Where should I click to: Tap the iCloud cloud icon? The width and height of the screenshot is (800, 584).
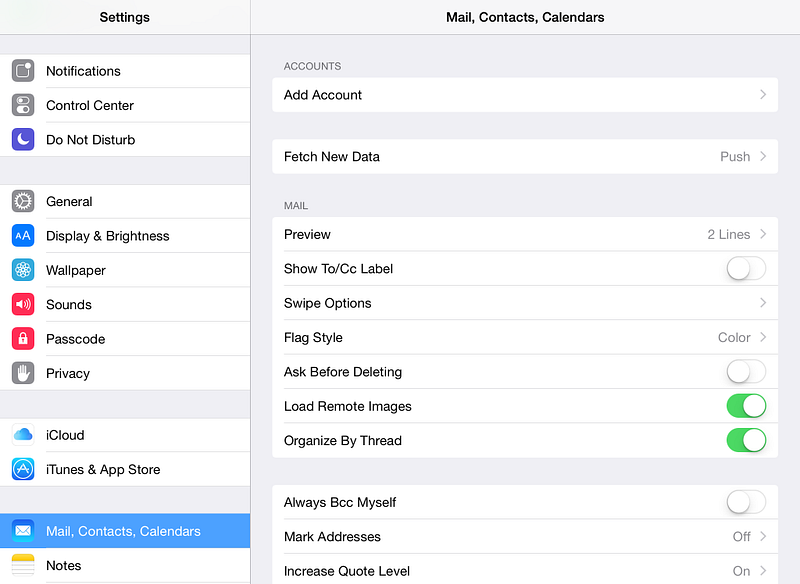tap(23, 435)
